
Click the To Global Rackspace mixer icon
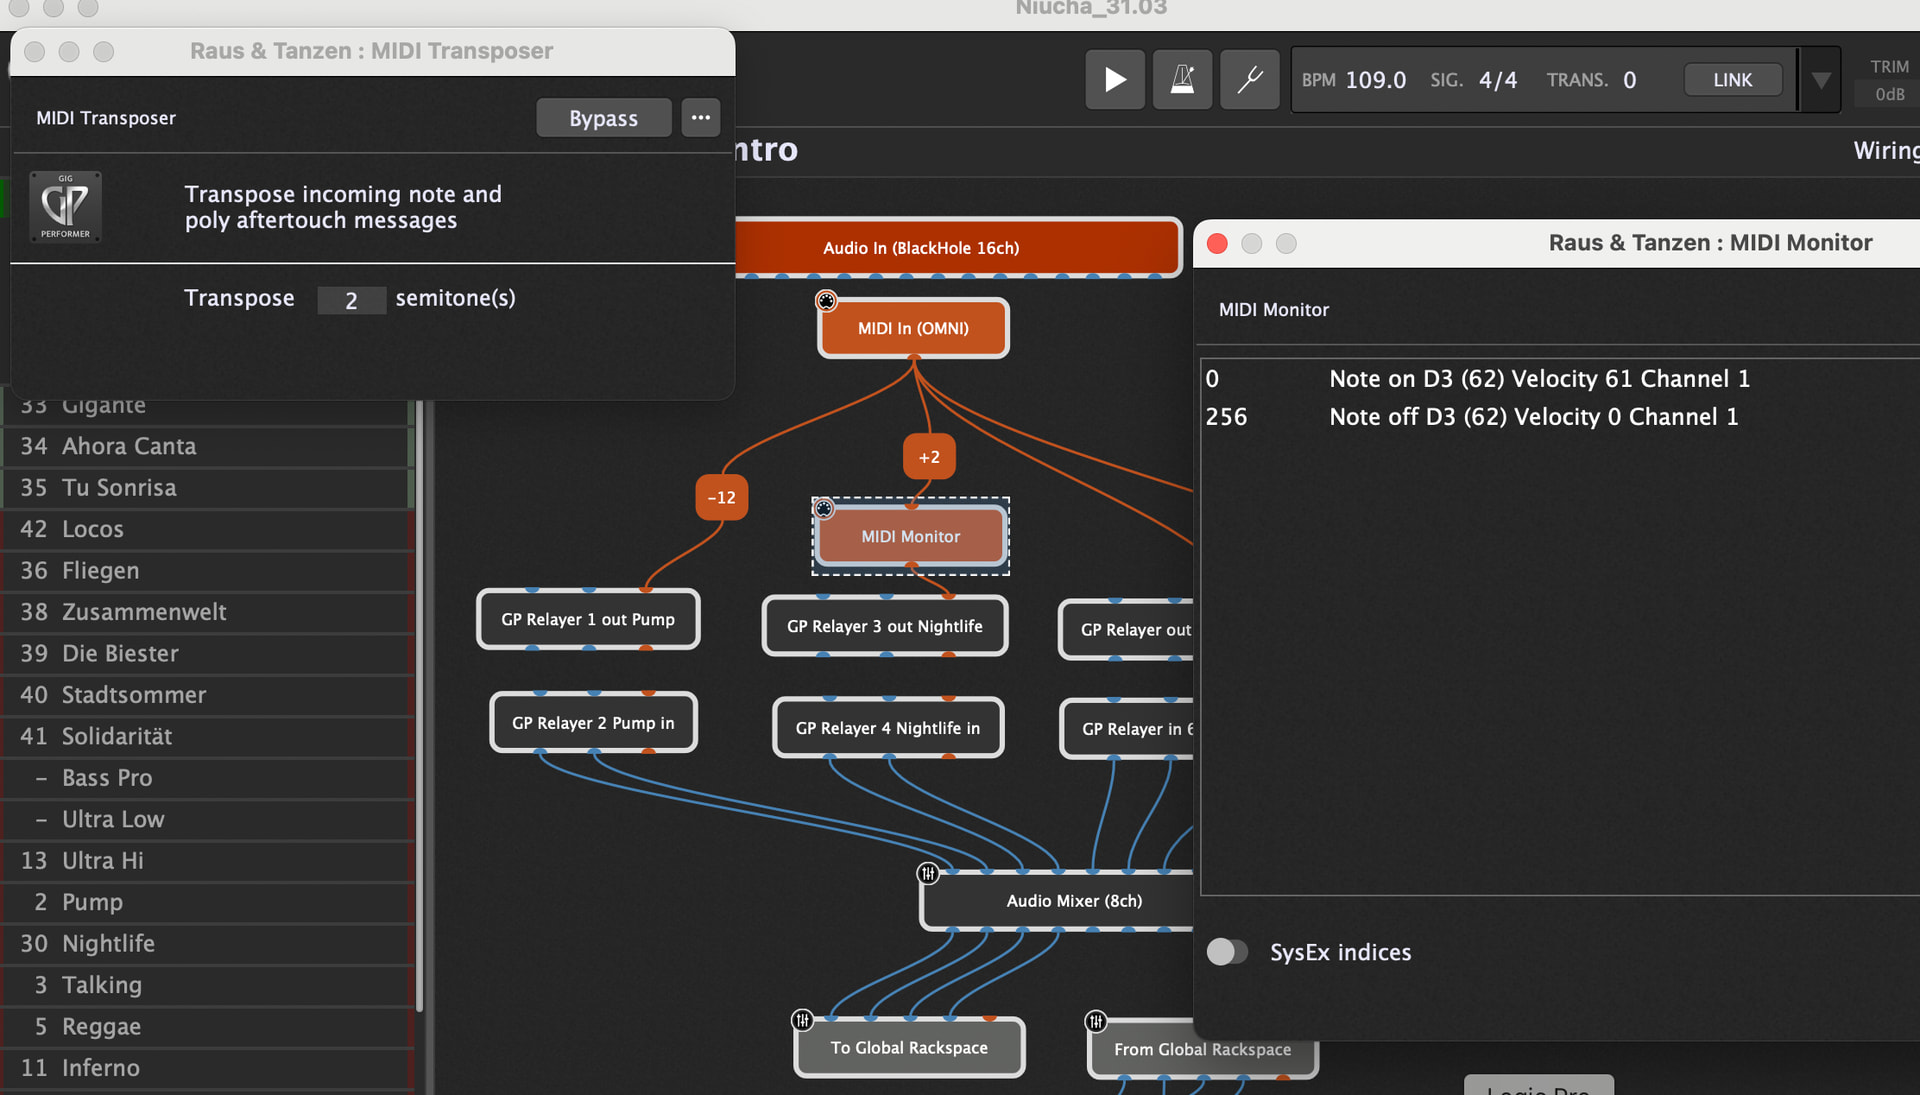[802, 1020]
